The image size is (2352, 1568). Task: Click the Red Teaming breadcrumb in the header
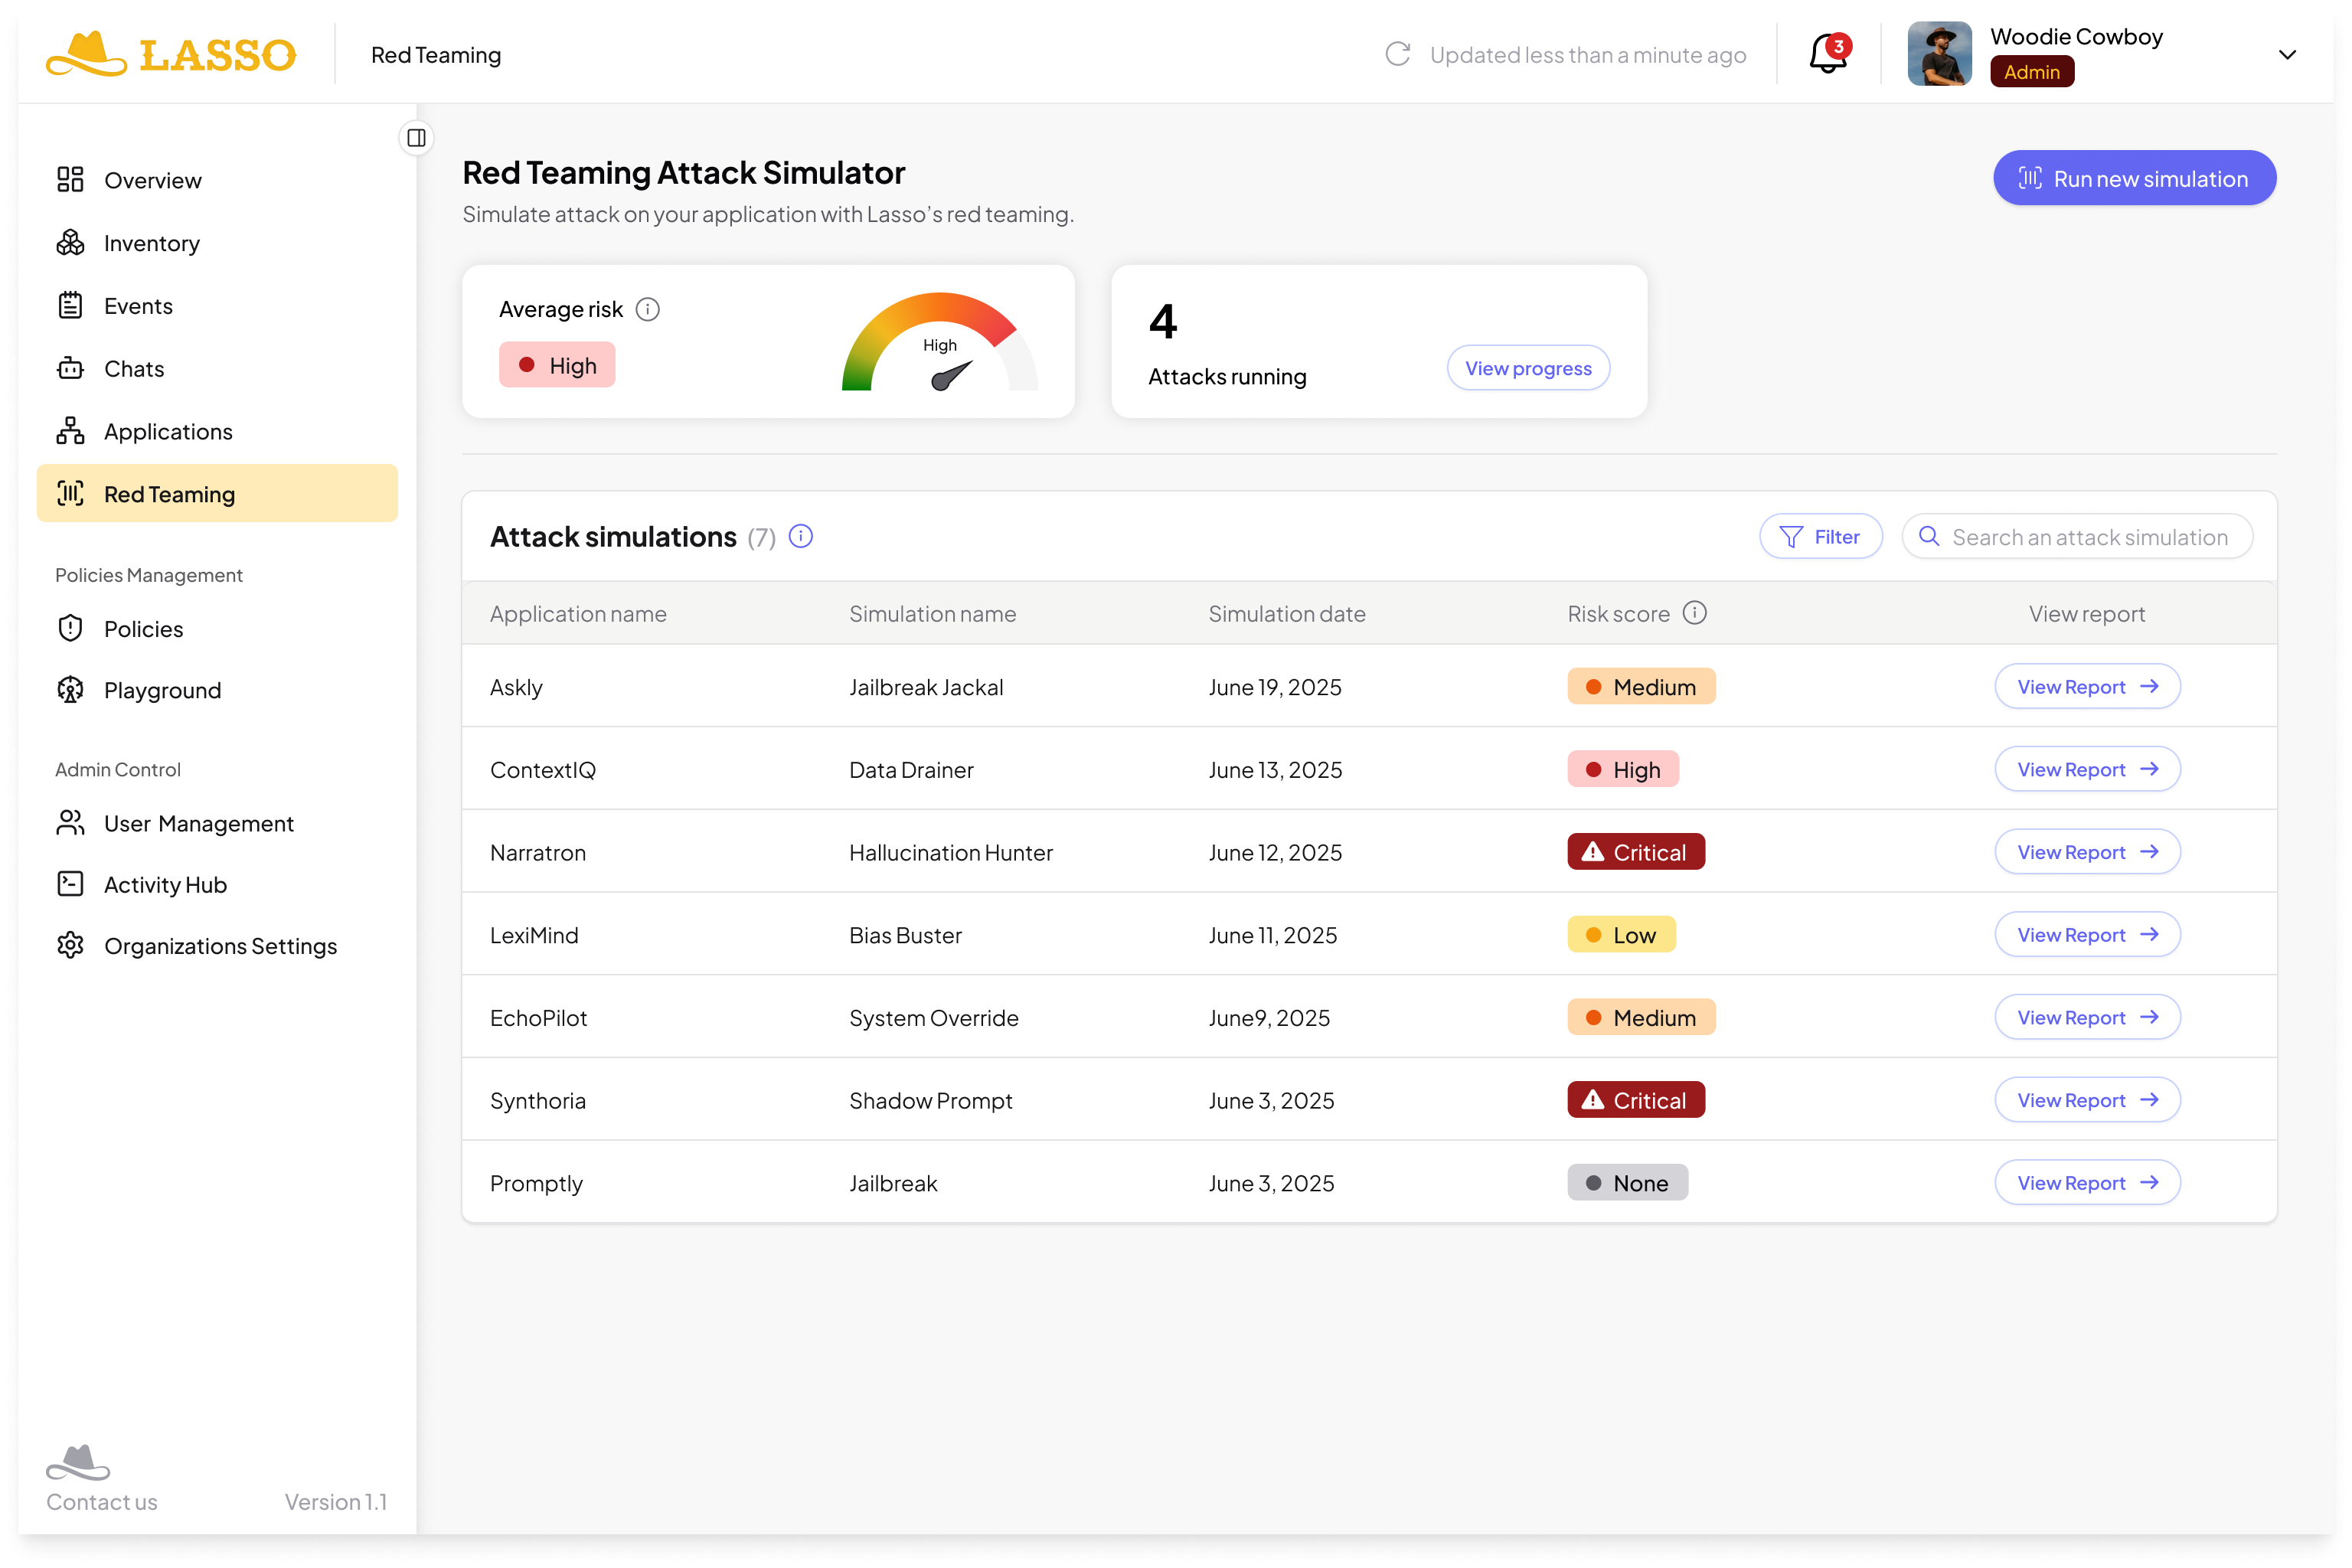[x=436, y=55]
